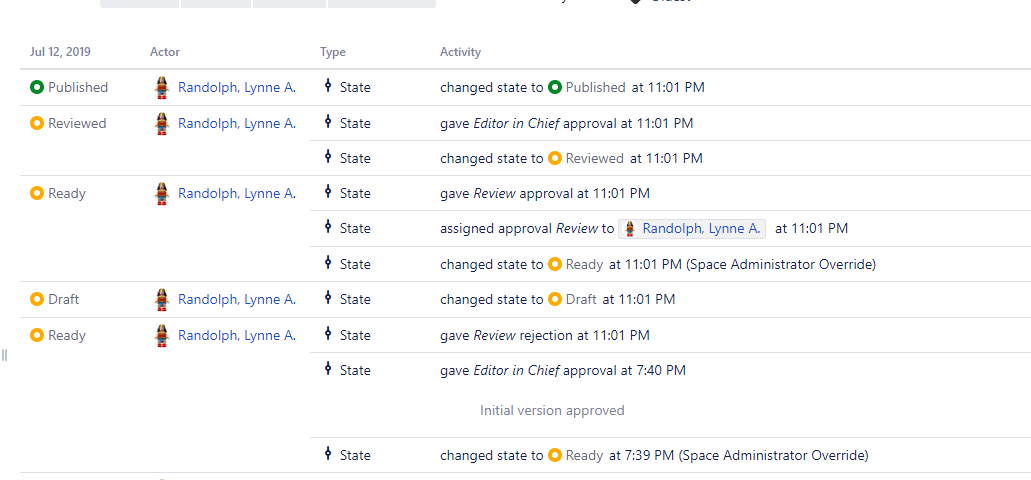Click the 'Actor' column header

[164, 52]
